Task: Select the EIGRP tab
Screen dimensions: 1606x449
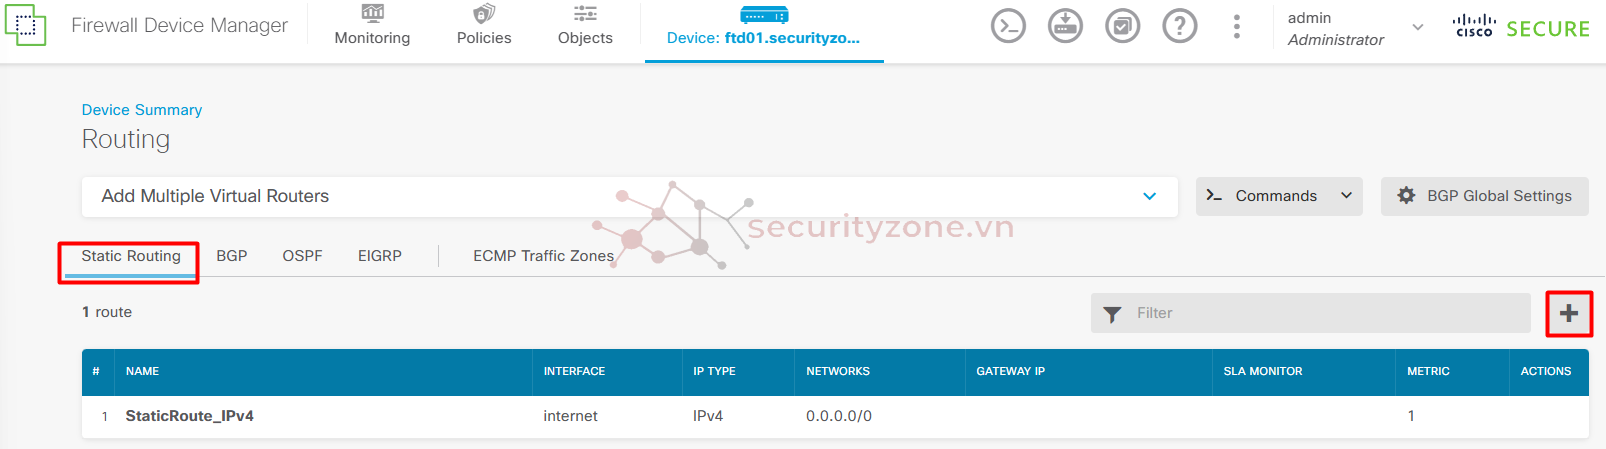Action: point(380,256)
